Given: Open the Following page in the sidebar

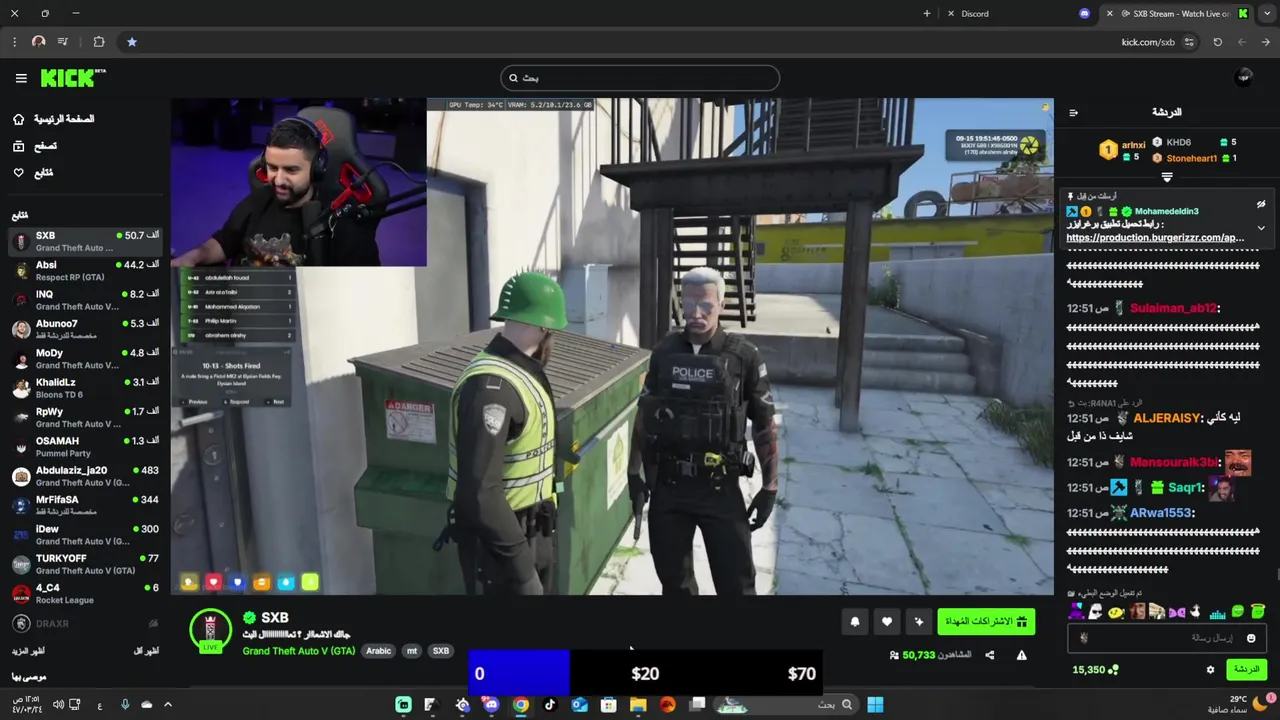Looking at the screenshot, I should point(33,173).
